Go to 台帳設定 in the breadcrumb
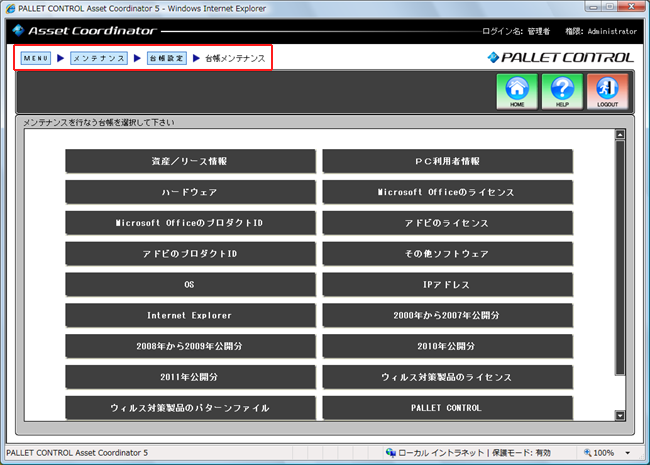650x465 pixels. click(167, 58)
